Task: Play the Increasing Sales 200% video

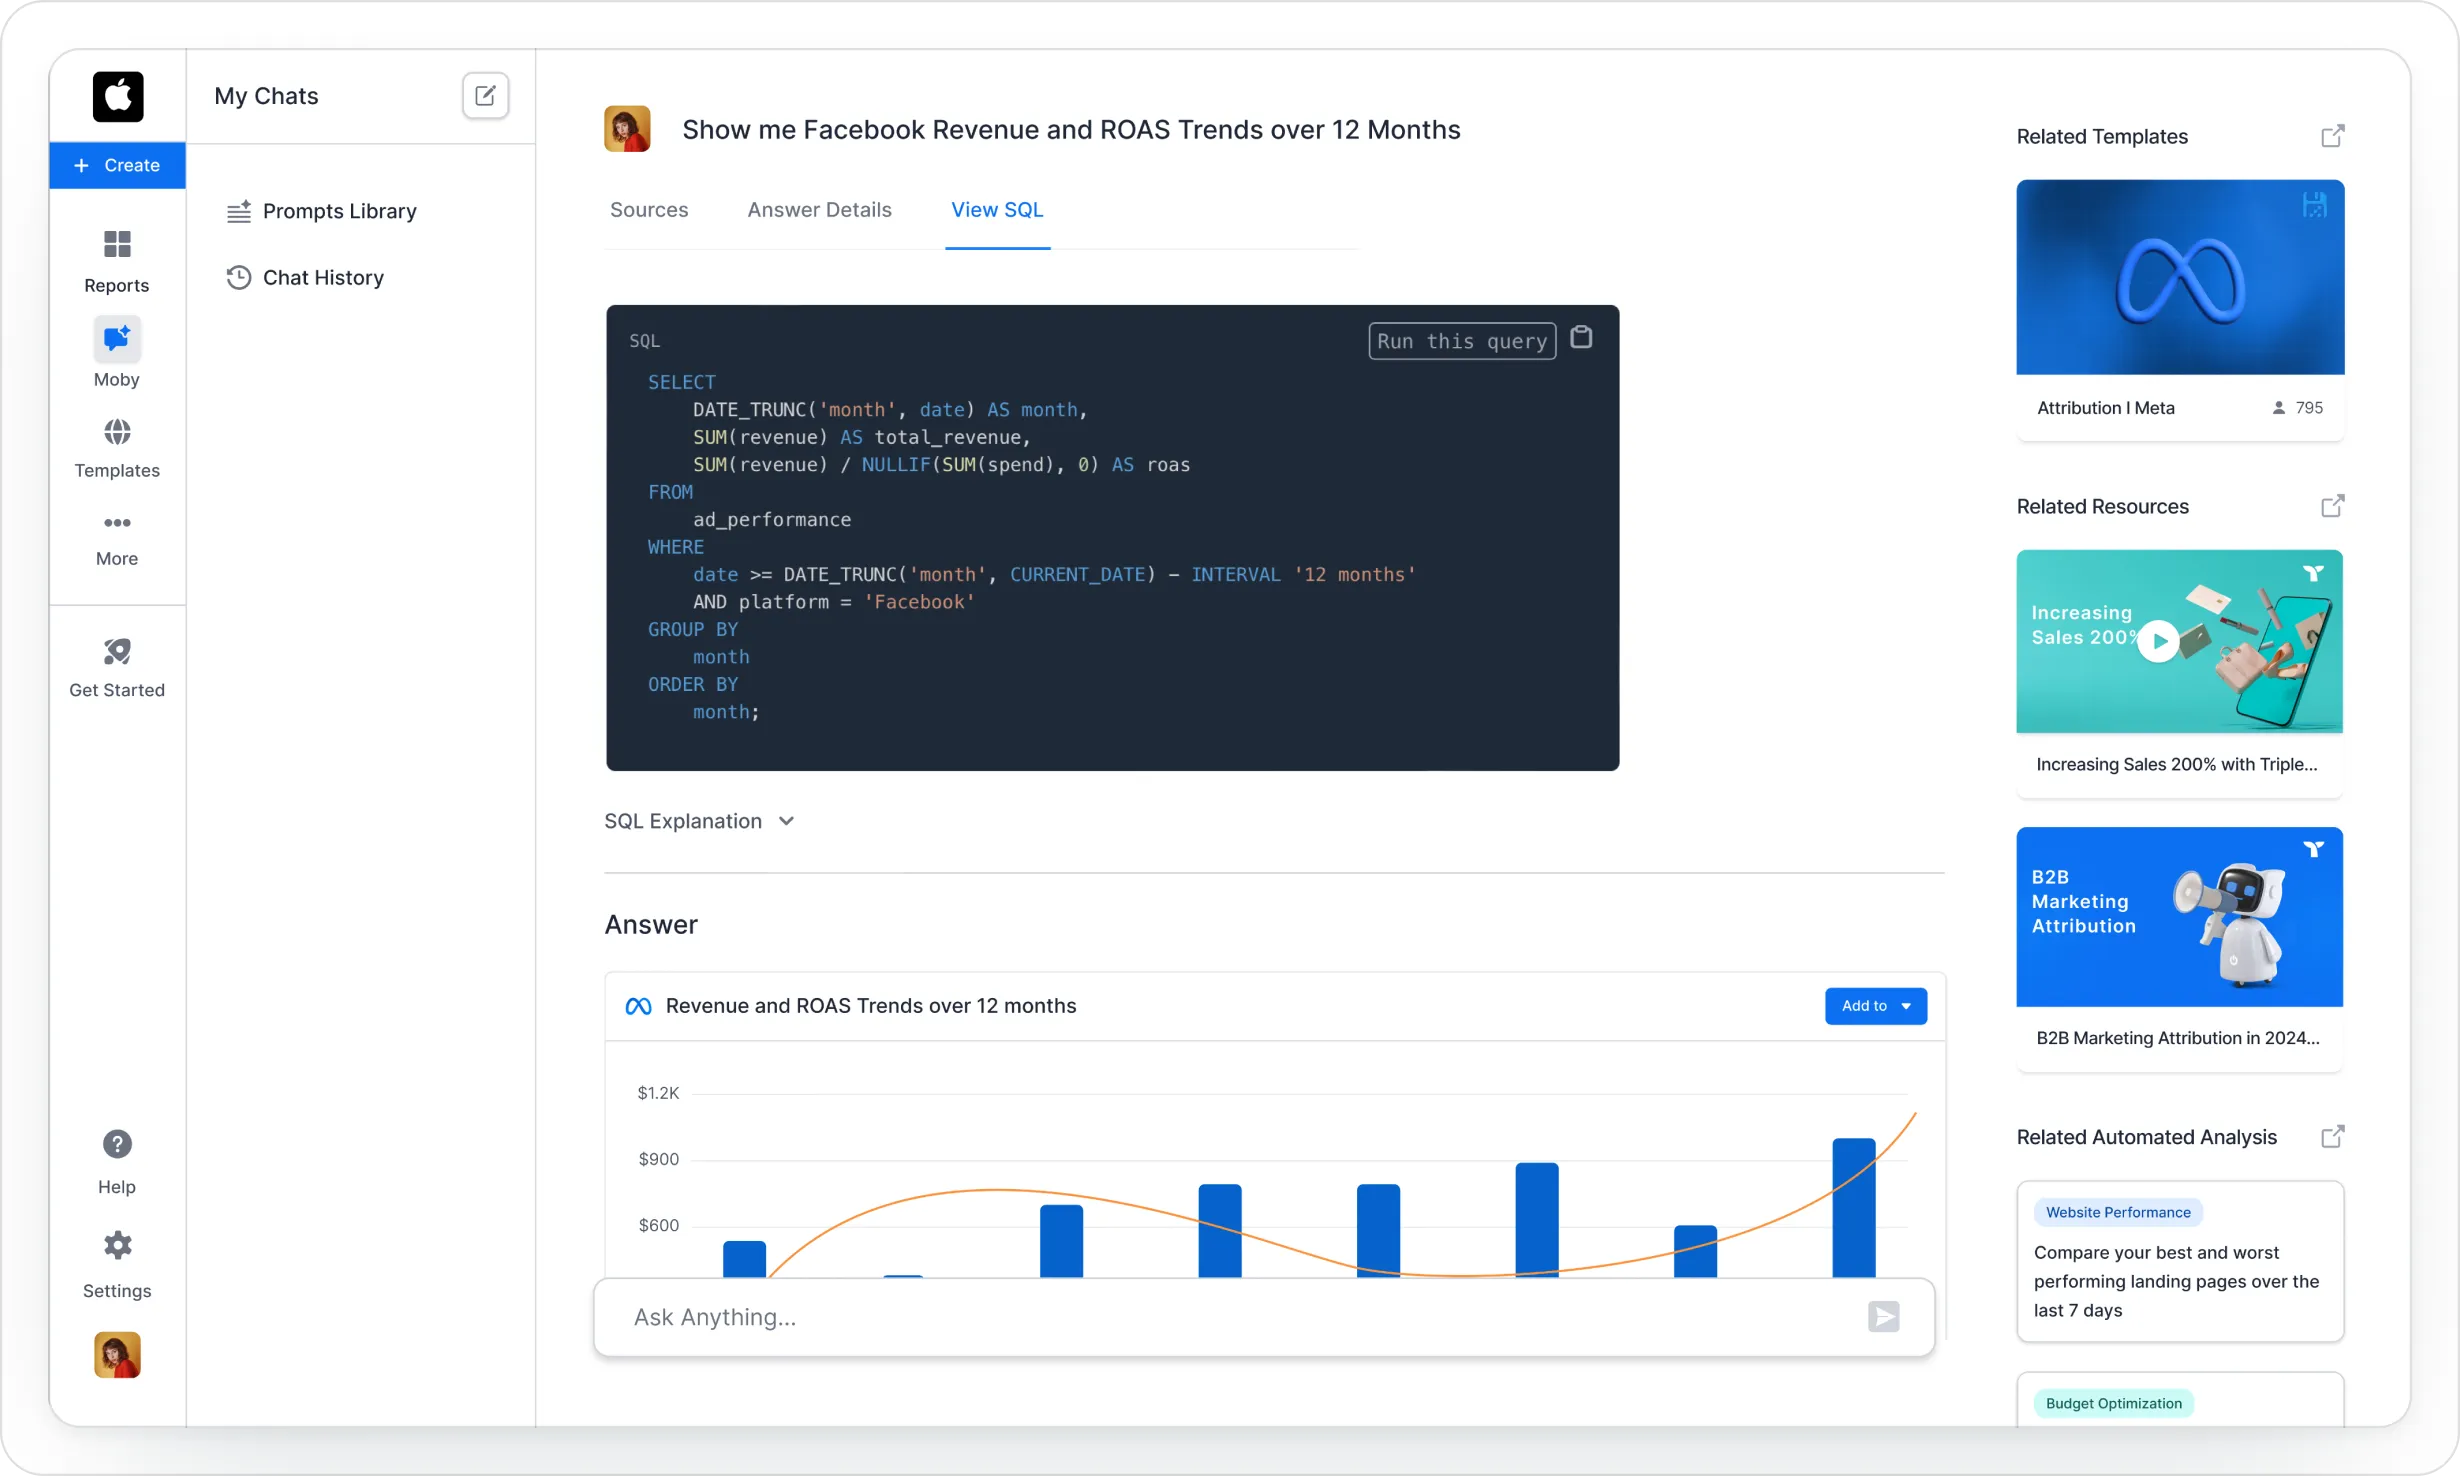Action: click(x=2158, y=642)
